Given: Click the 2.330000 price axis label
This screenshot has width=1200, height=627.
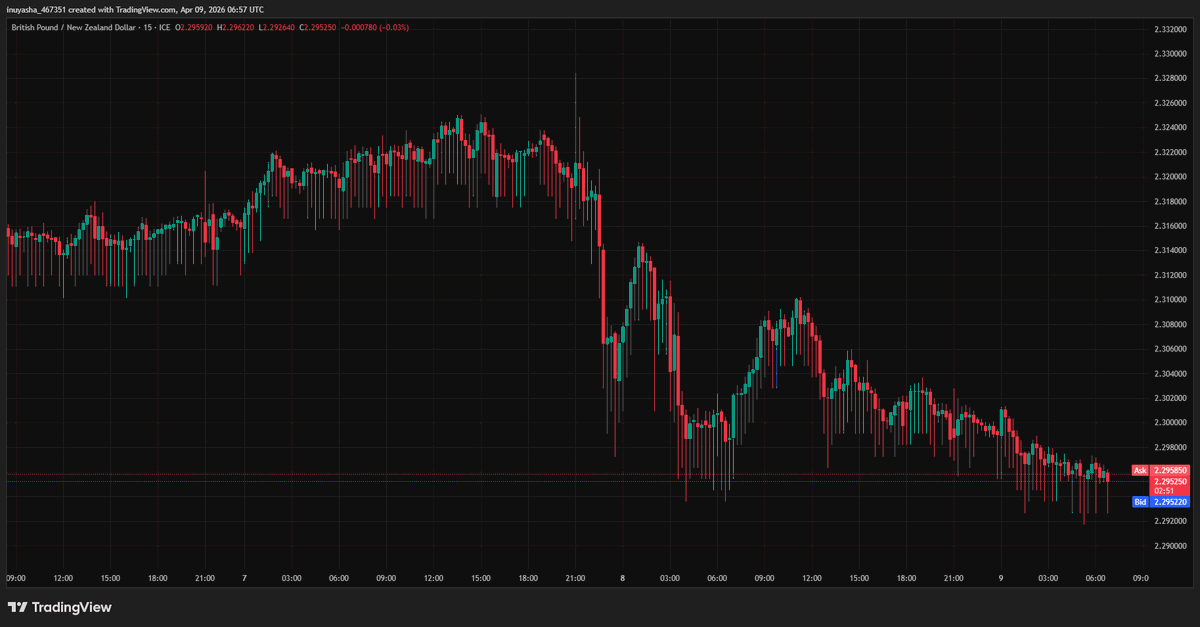Looking at the screenshot, I should click(x=1169, y=53).
